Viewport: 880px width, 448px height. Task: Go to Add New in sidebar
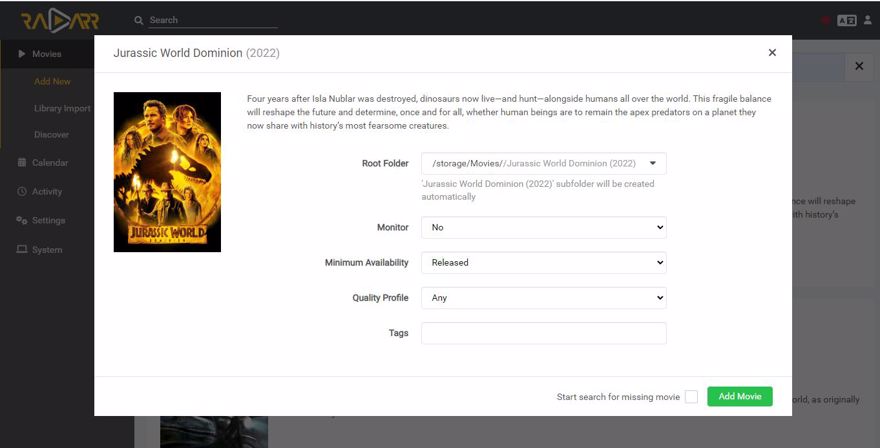[x=52, y=81]
